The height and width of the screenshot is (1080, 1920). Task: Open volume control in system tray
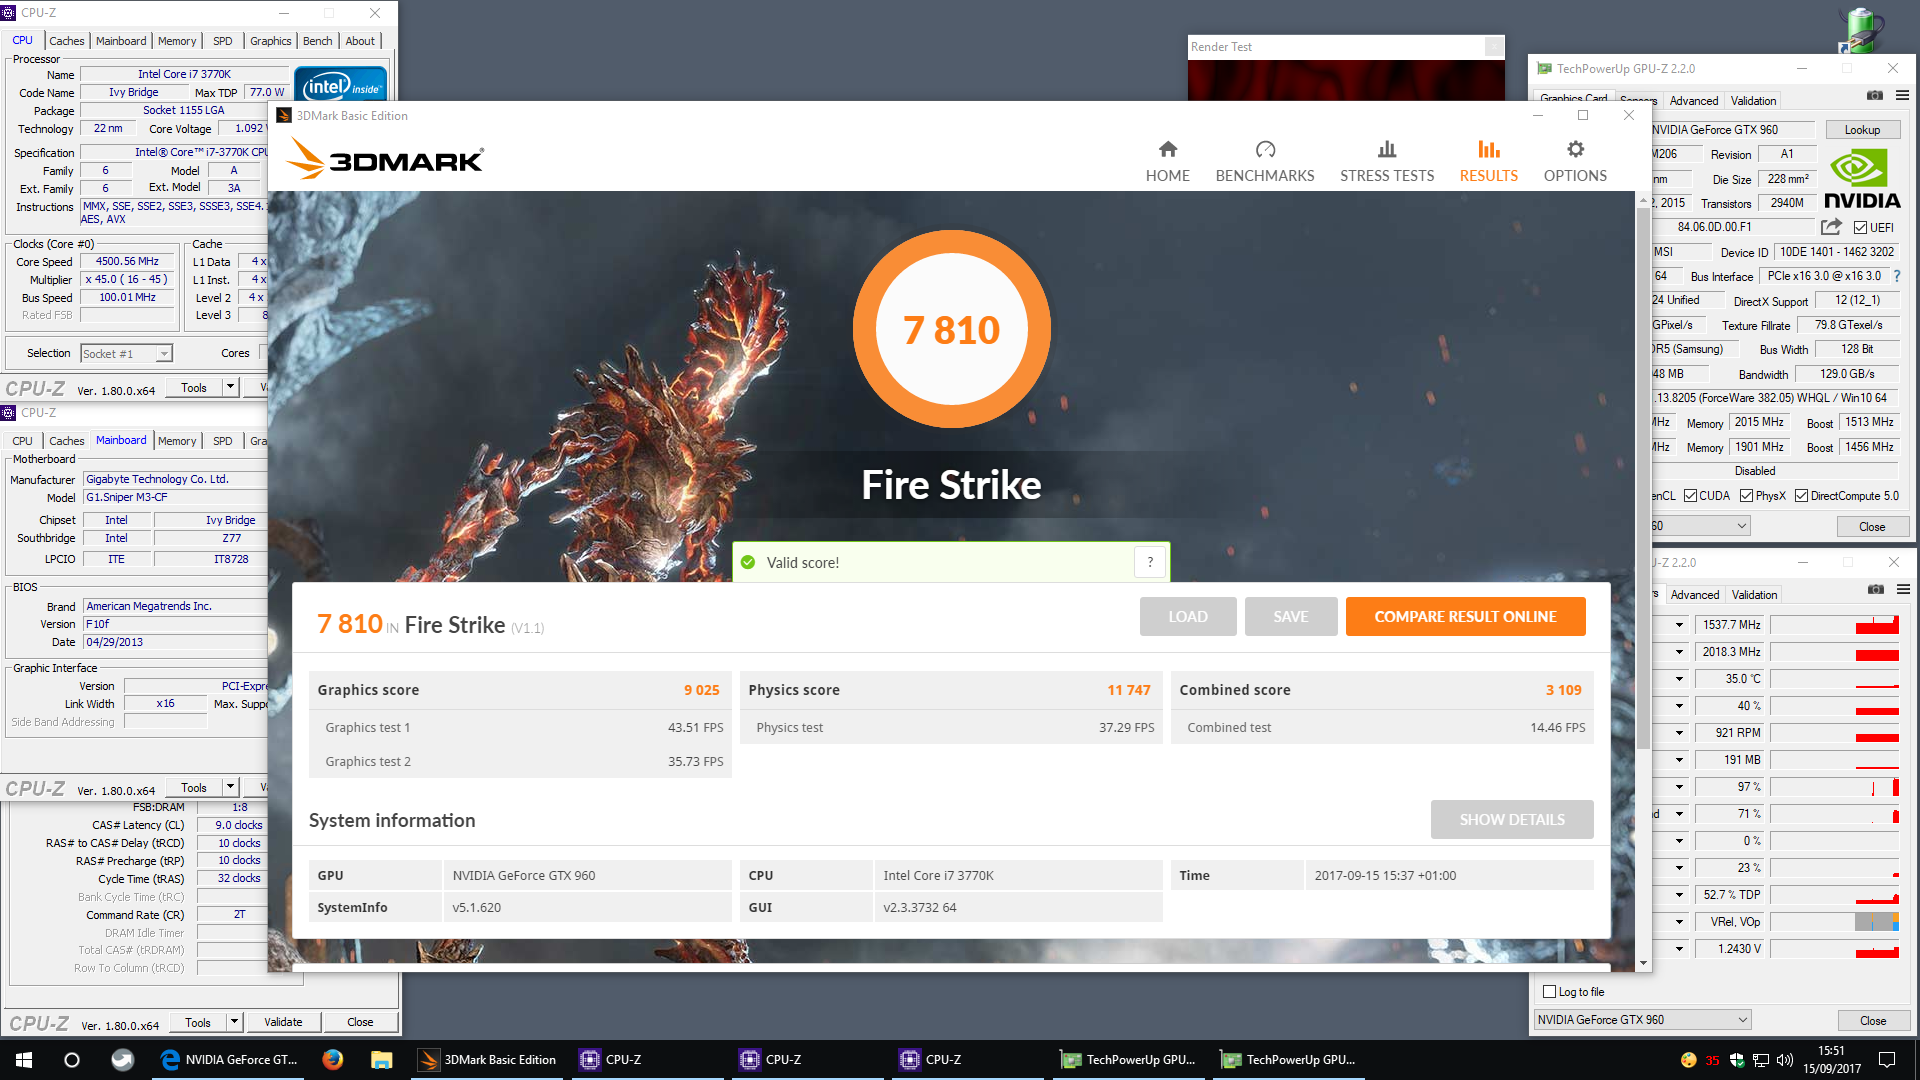point(1785,1060)
